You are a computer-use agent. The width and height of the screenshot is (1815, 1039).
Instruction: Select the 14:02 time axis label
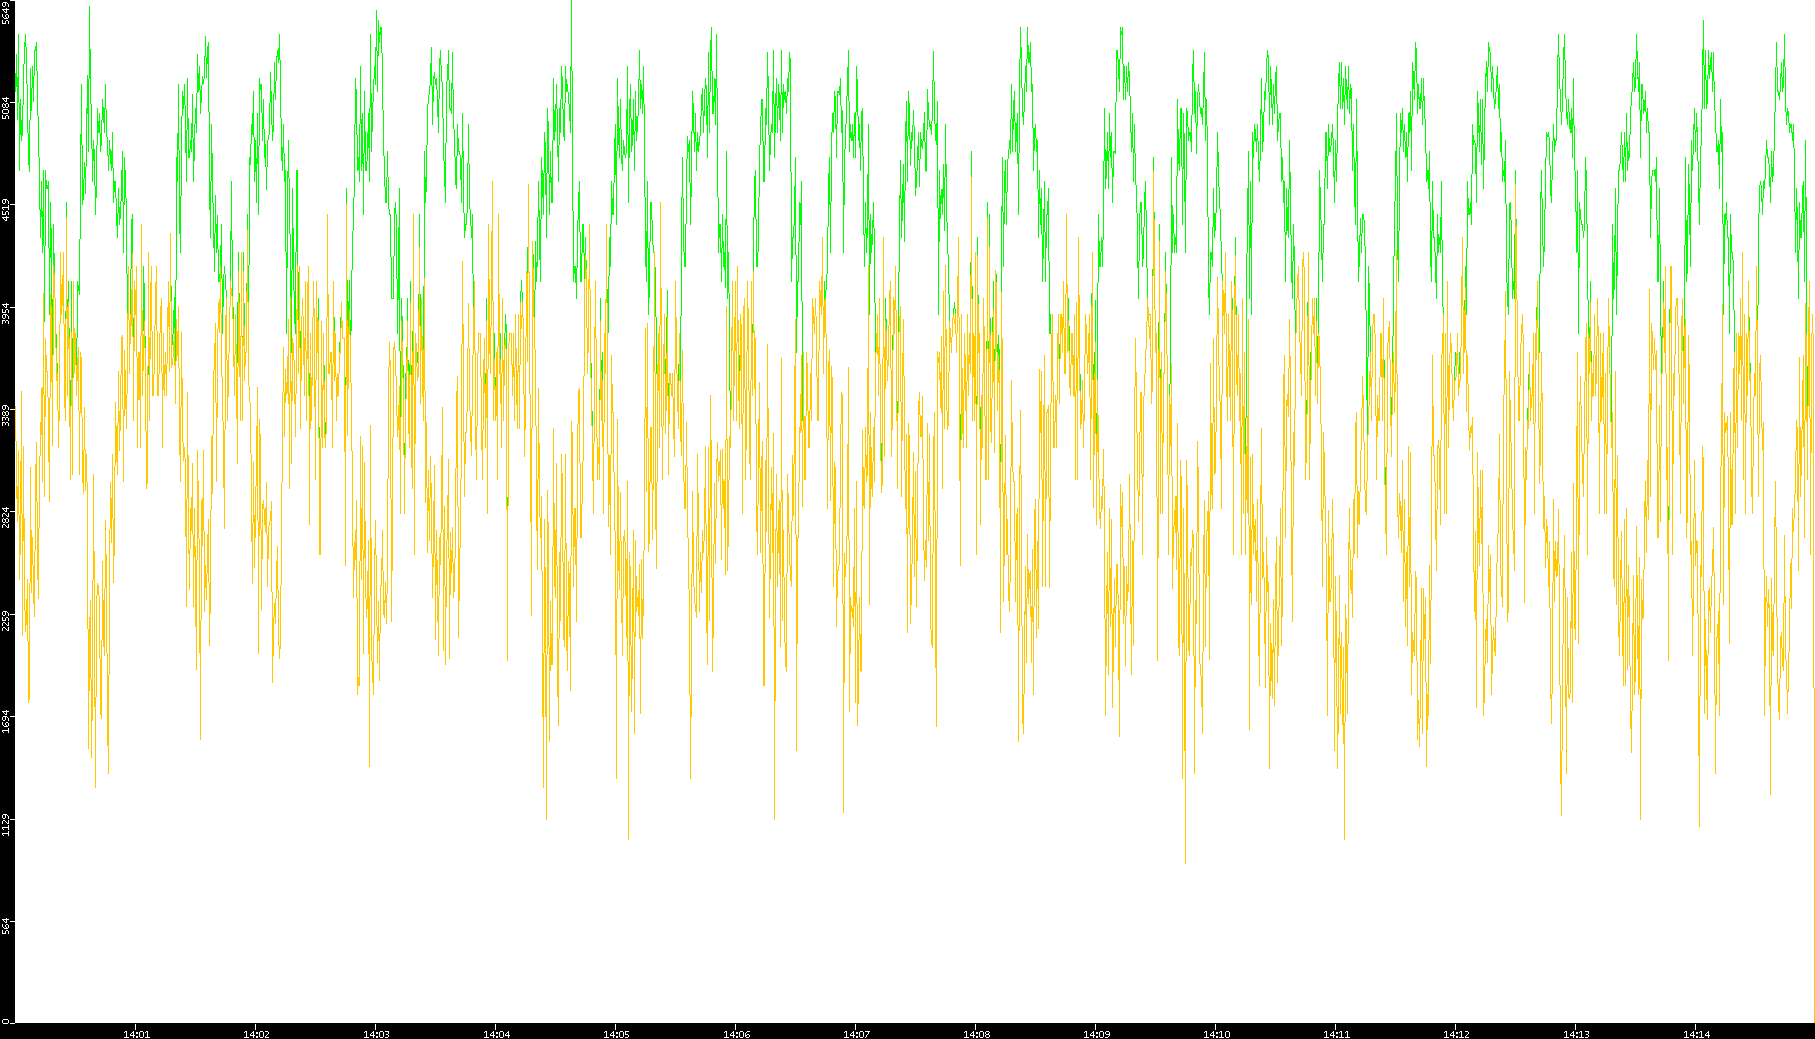coord(256,1034)
